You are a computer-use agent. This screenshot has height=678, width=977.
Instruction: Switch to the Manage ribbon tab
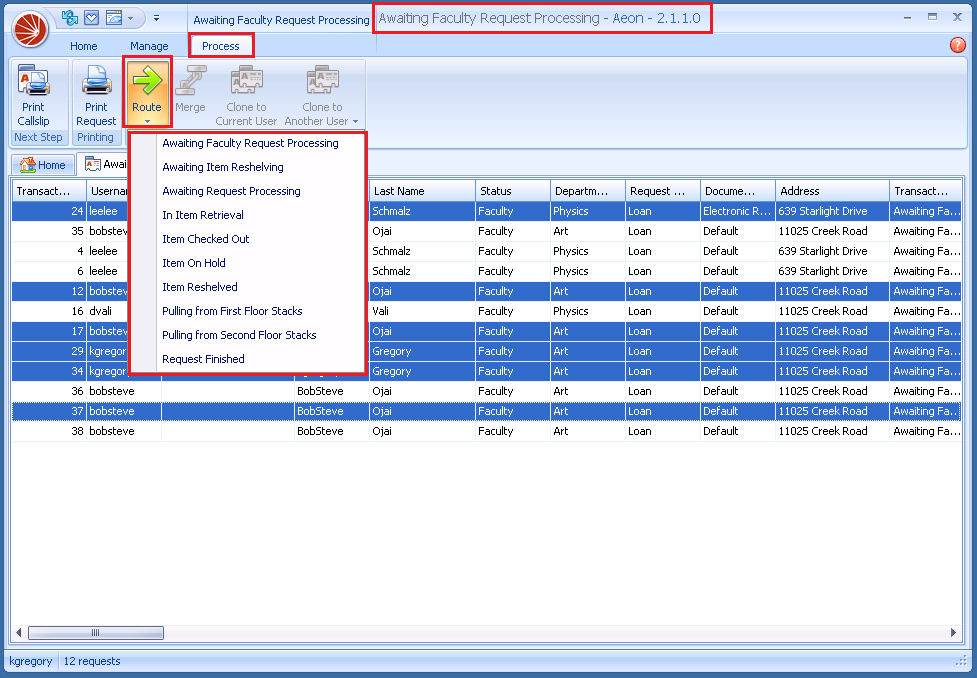point(149,45)
